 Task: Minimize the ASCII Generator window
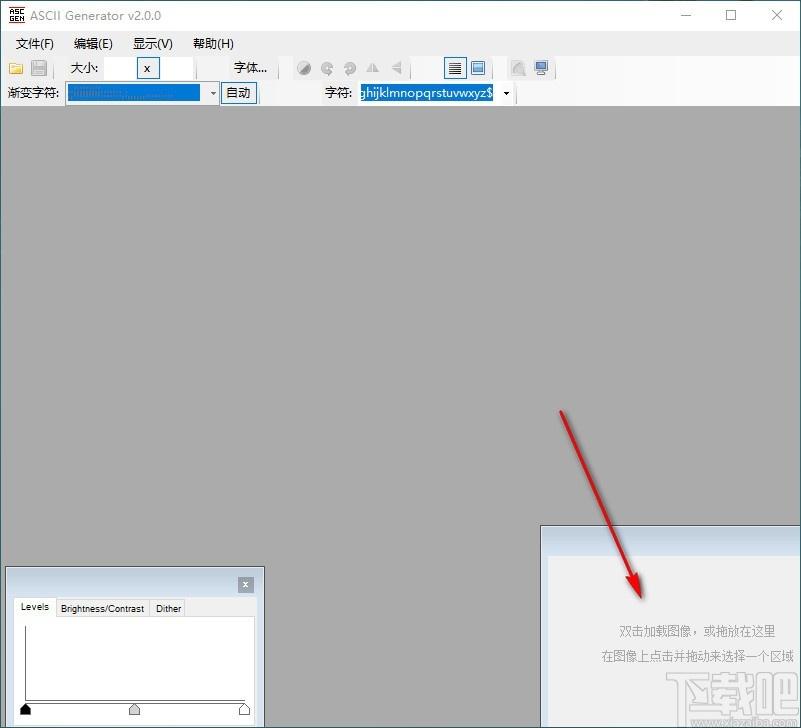tap(686, 15)
